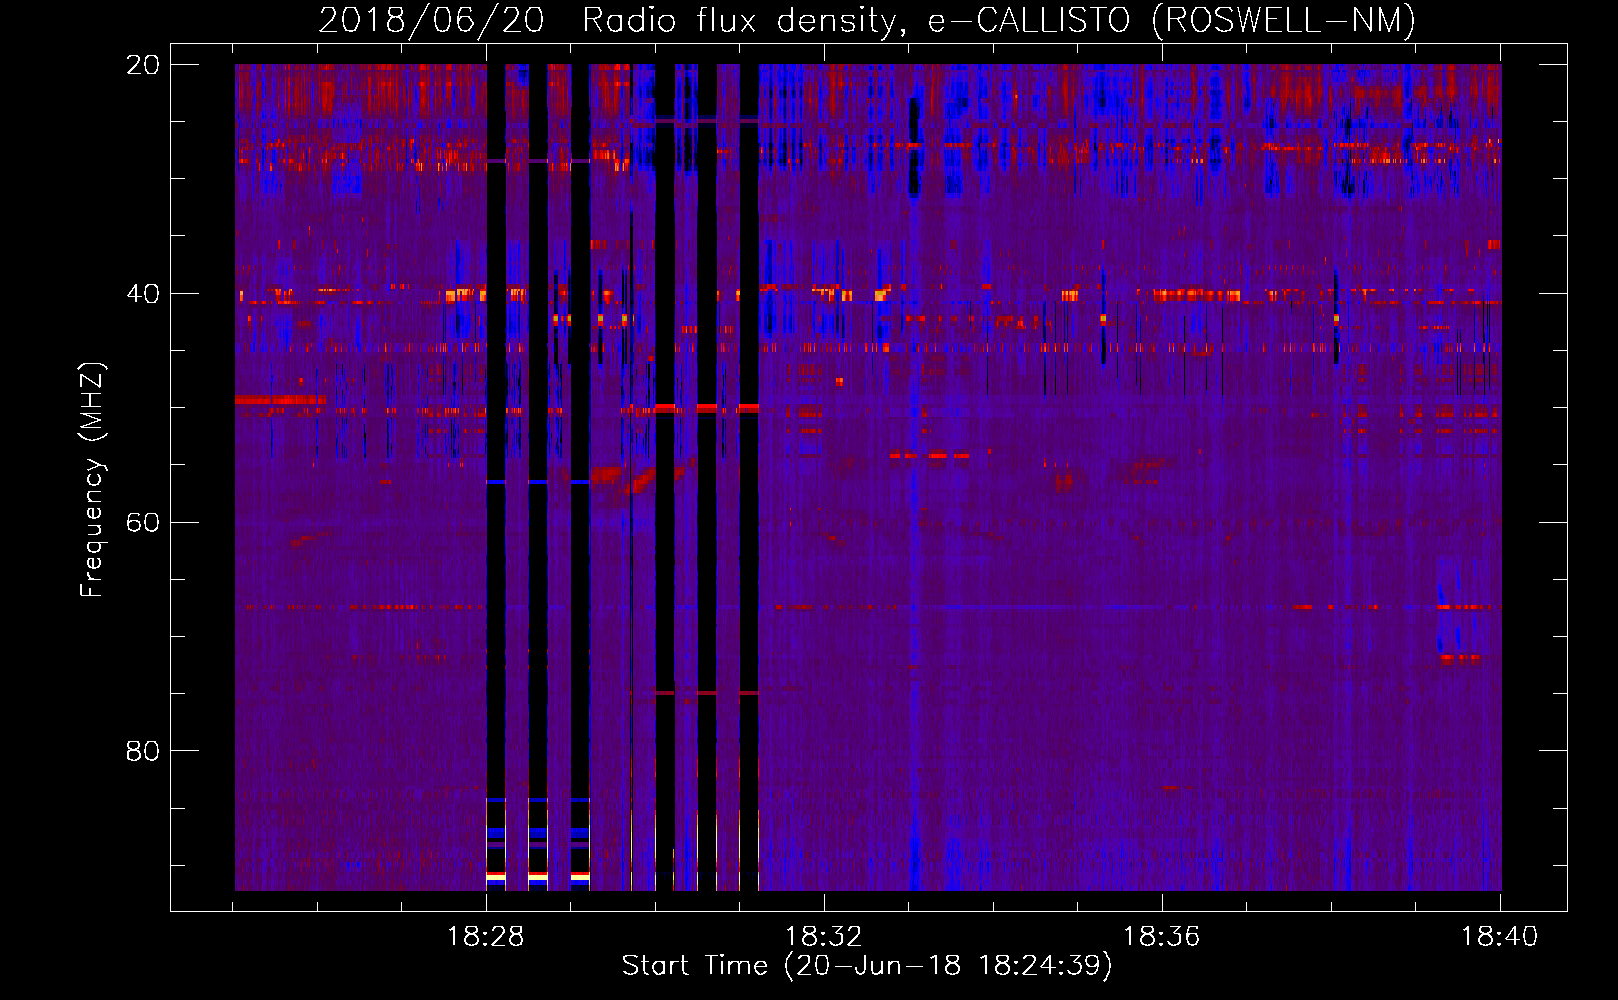1618x1000 pixels.
Task: Click the 18:36 time tick label
Action: 1161,937
